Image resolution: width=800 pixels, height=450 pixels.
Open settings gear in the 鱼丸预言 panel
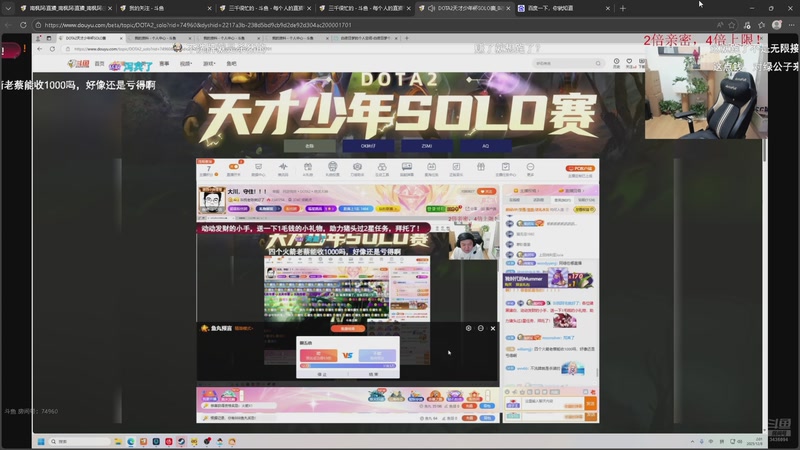[468, 328]
